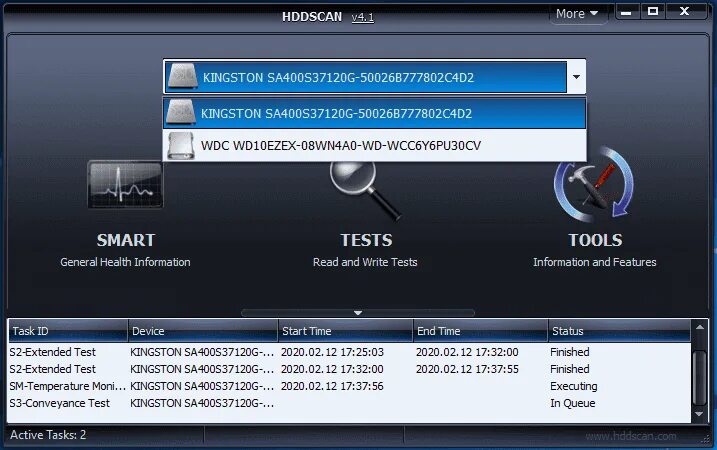
Task: Open the TESTS magnifying glass icon
Action: [365, 191]
